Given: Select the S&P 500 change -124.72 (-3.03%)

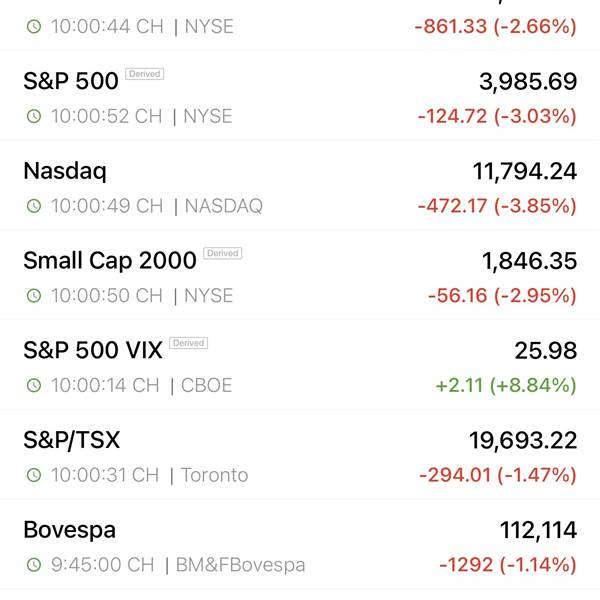Looking at the screenshot, I should pos(497,116).
